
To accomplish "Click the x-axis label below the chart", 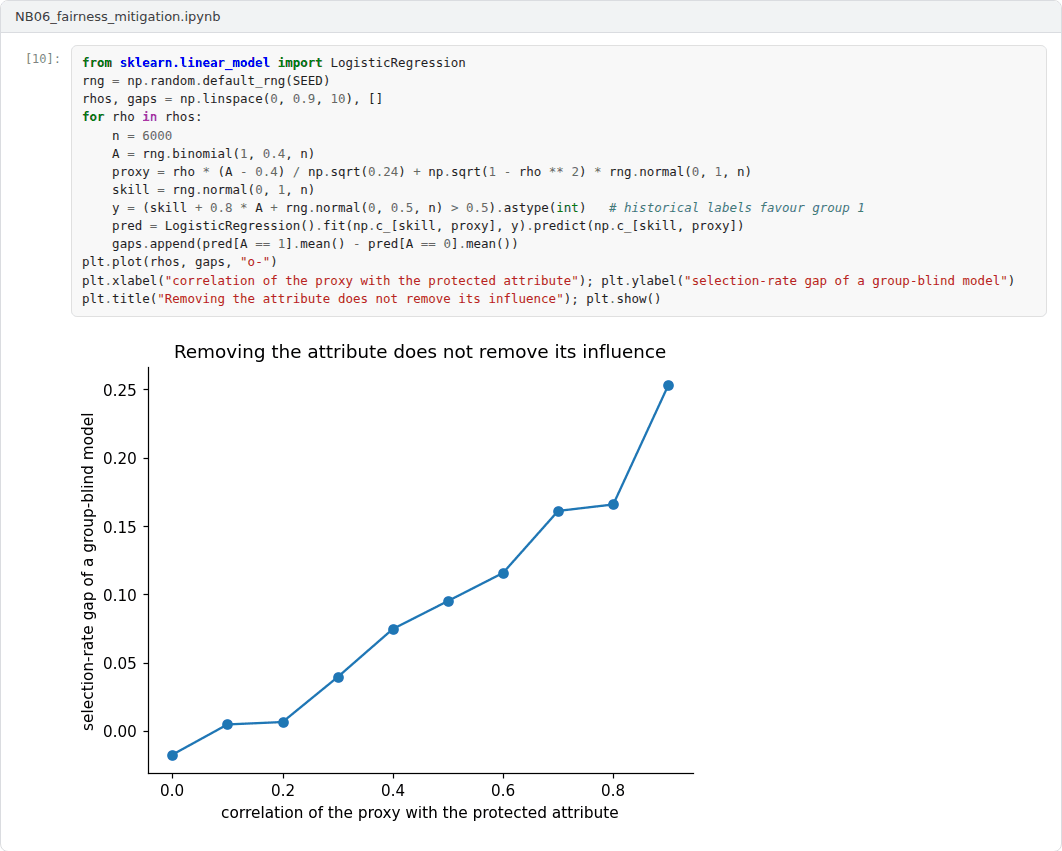I will 420,812.
